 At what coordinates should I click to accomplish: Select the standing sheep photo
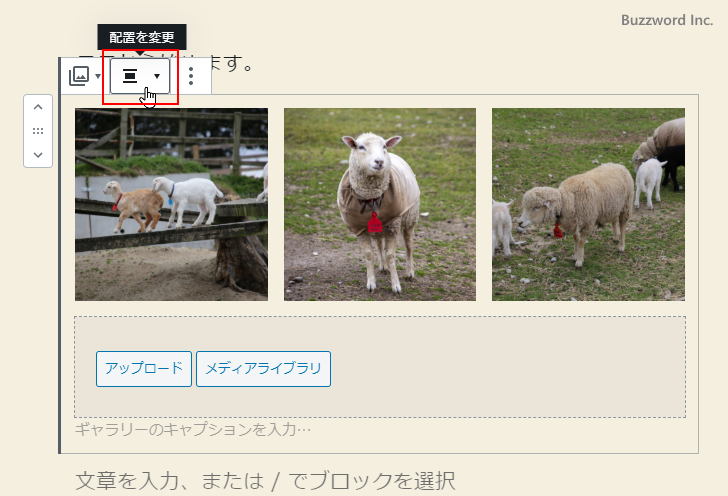(380, 204)
